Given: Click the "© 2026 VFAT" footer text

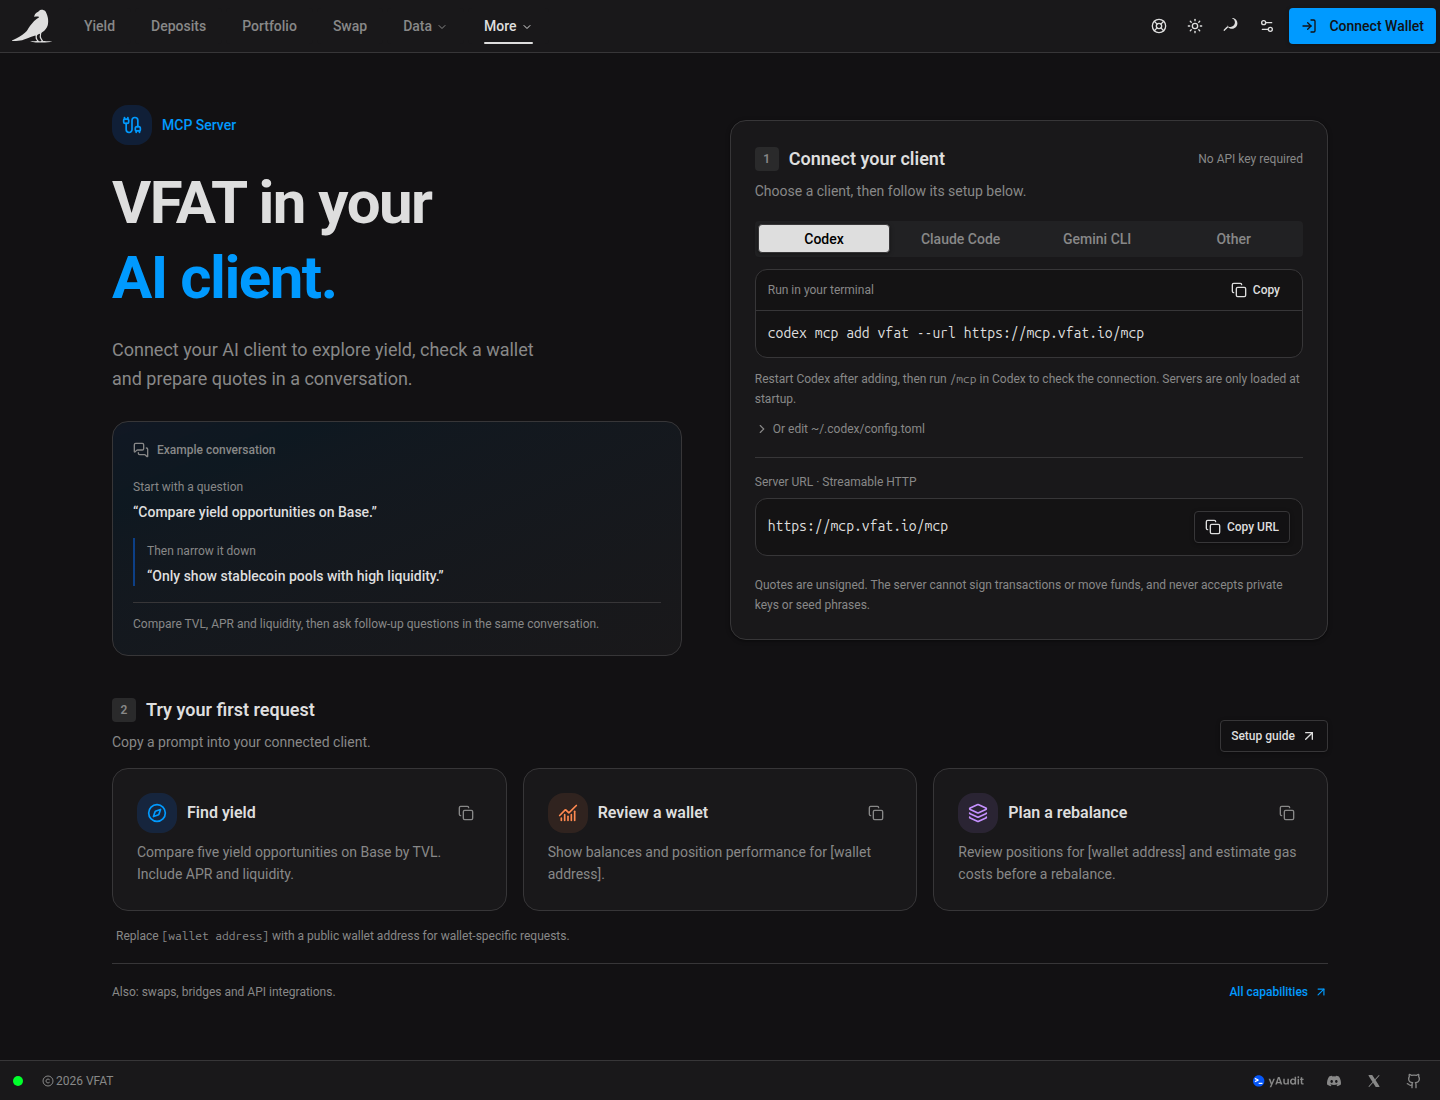Looking at the screenshot, I should 78,1081.
